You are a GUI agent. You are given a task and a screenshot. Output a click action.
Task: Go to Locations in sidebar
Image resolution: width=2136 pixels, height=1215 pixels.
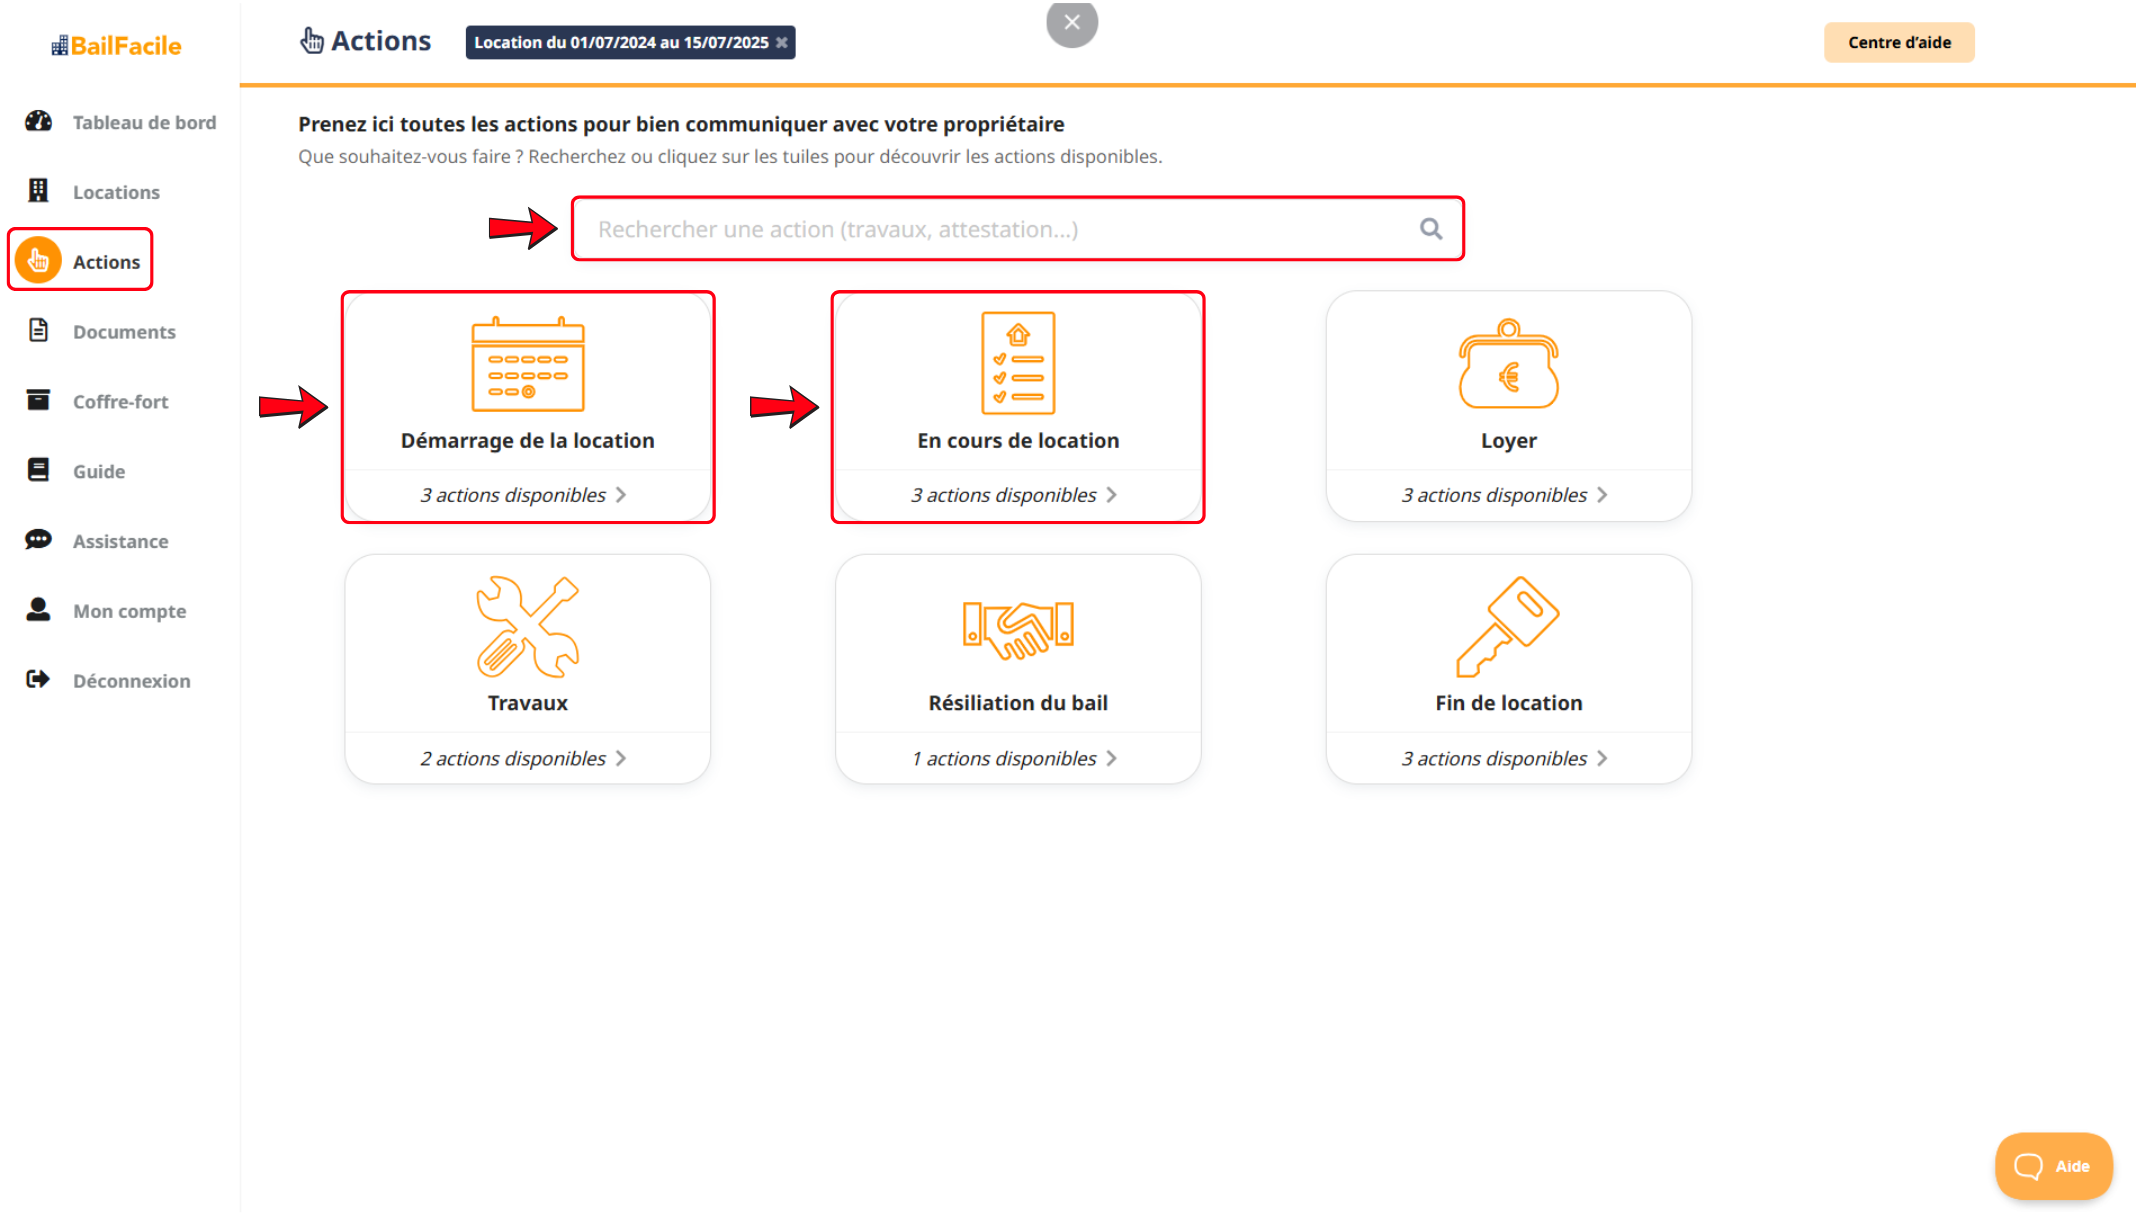click(115, 192)
